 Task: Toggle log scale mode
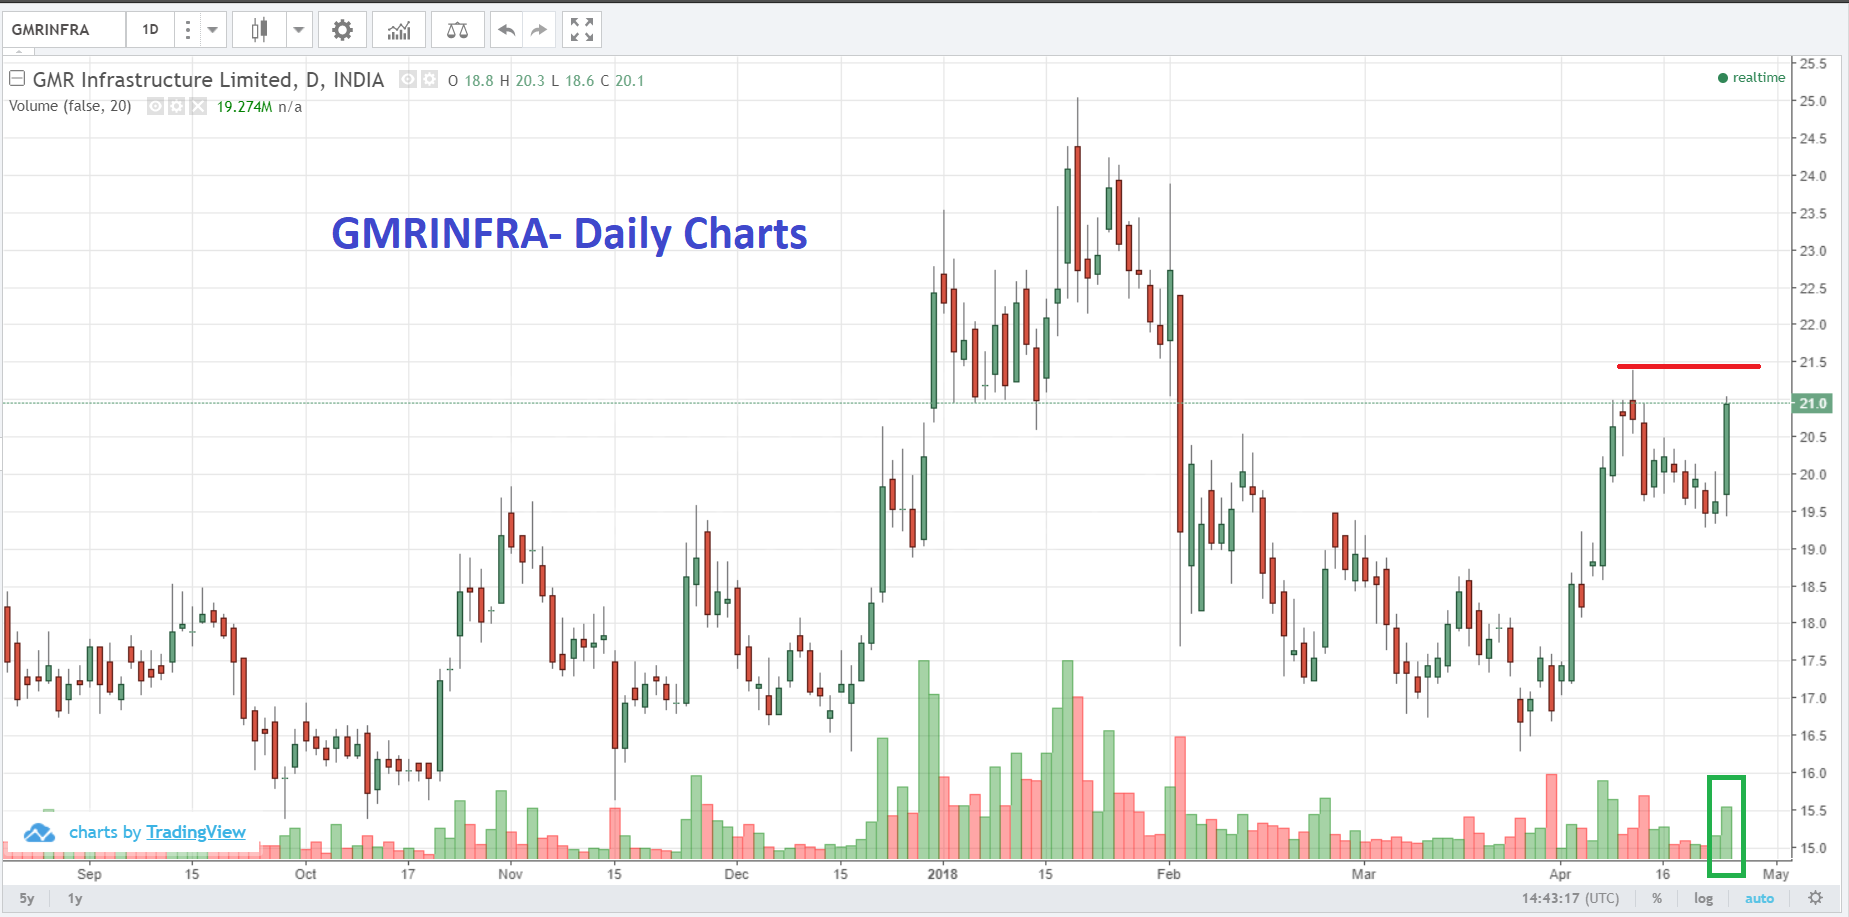pos(1703,899)
